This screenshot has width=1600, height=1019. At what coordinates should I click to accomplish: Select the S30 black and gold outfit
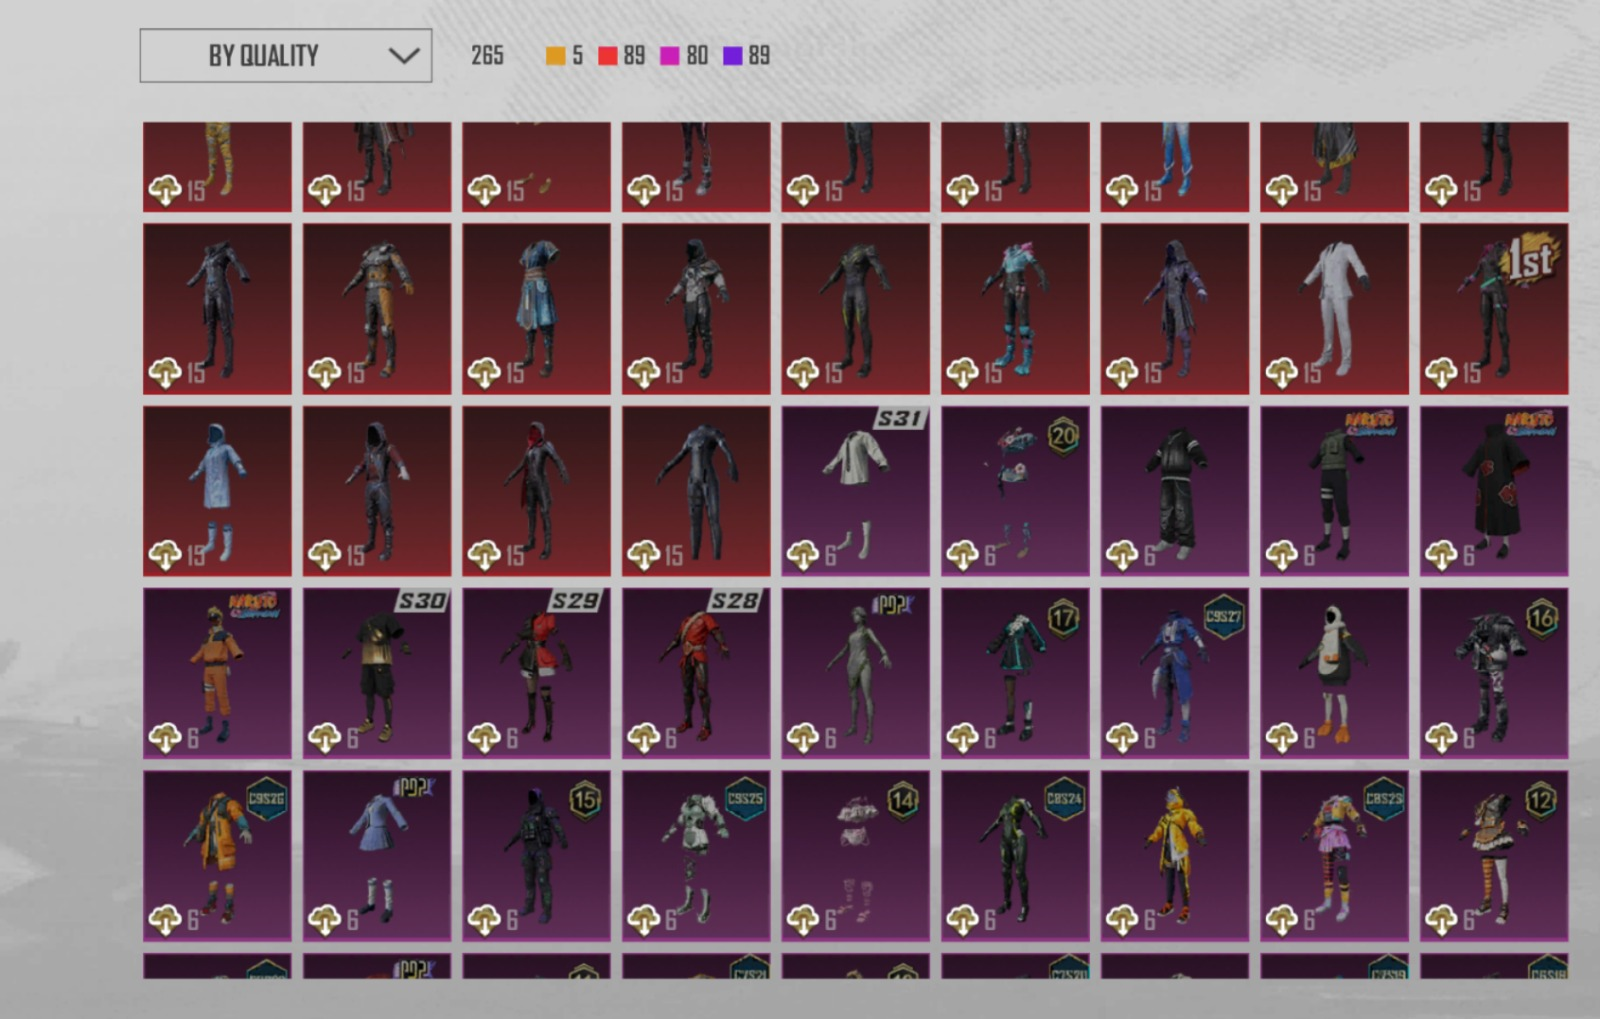[377, 673]
